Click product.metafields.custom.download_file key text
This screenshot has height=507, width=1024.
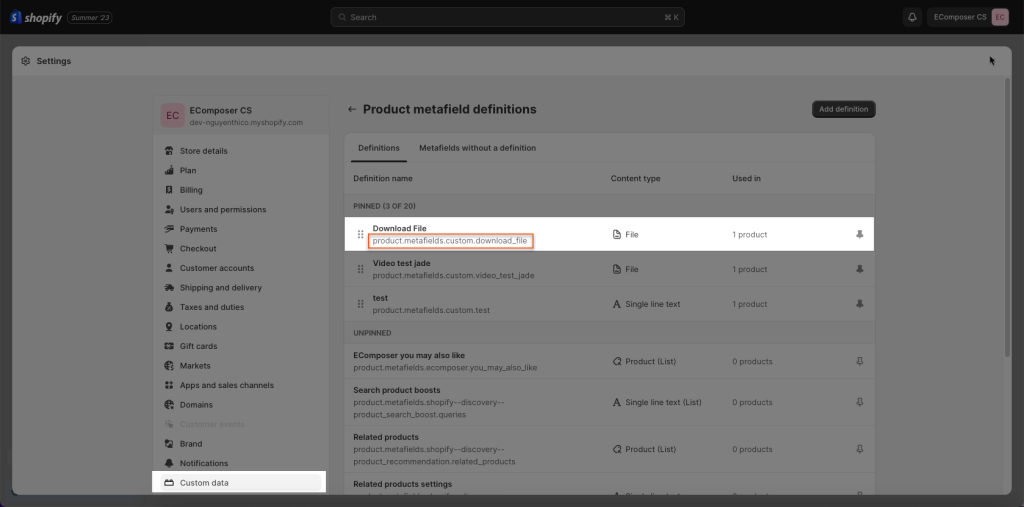point(450,241)
